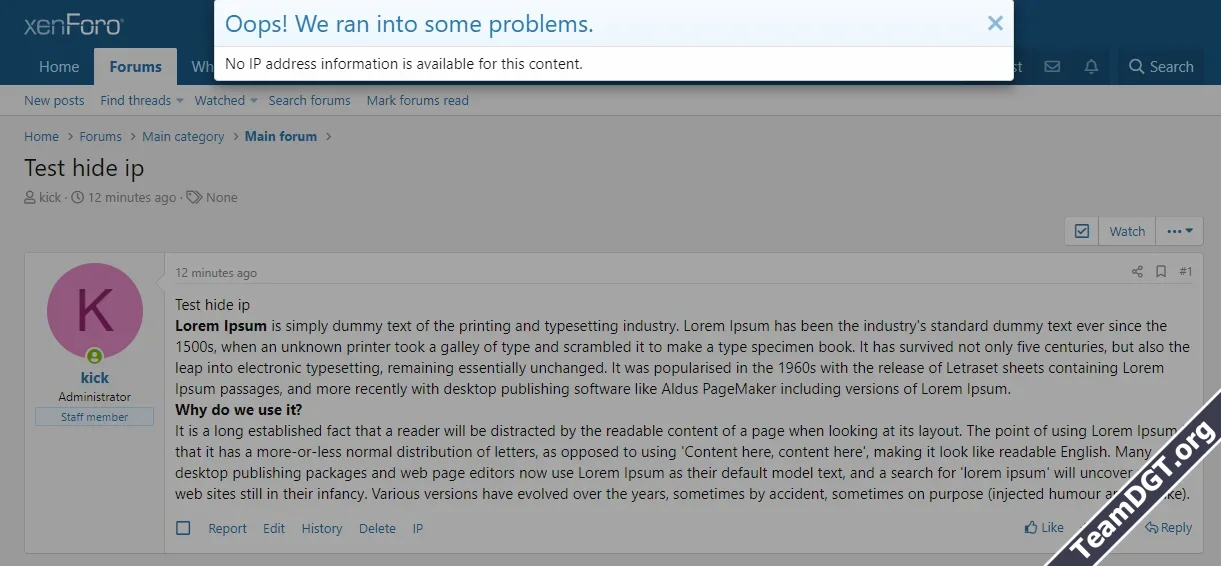
Task: Click the 12 minutes ago thread timestamp
Action: click(x=132, y=197)
